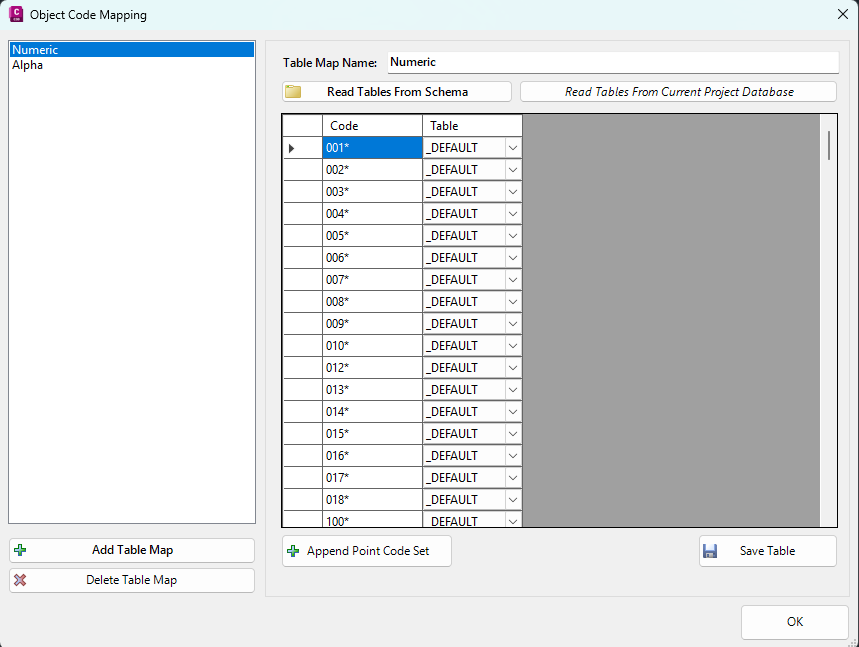Click the vertical scrollbar thumb of the code grid
Image resolution: width=859 pixels, height=647 pixels.
[x=828, y=145]
